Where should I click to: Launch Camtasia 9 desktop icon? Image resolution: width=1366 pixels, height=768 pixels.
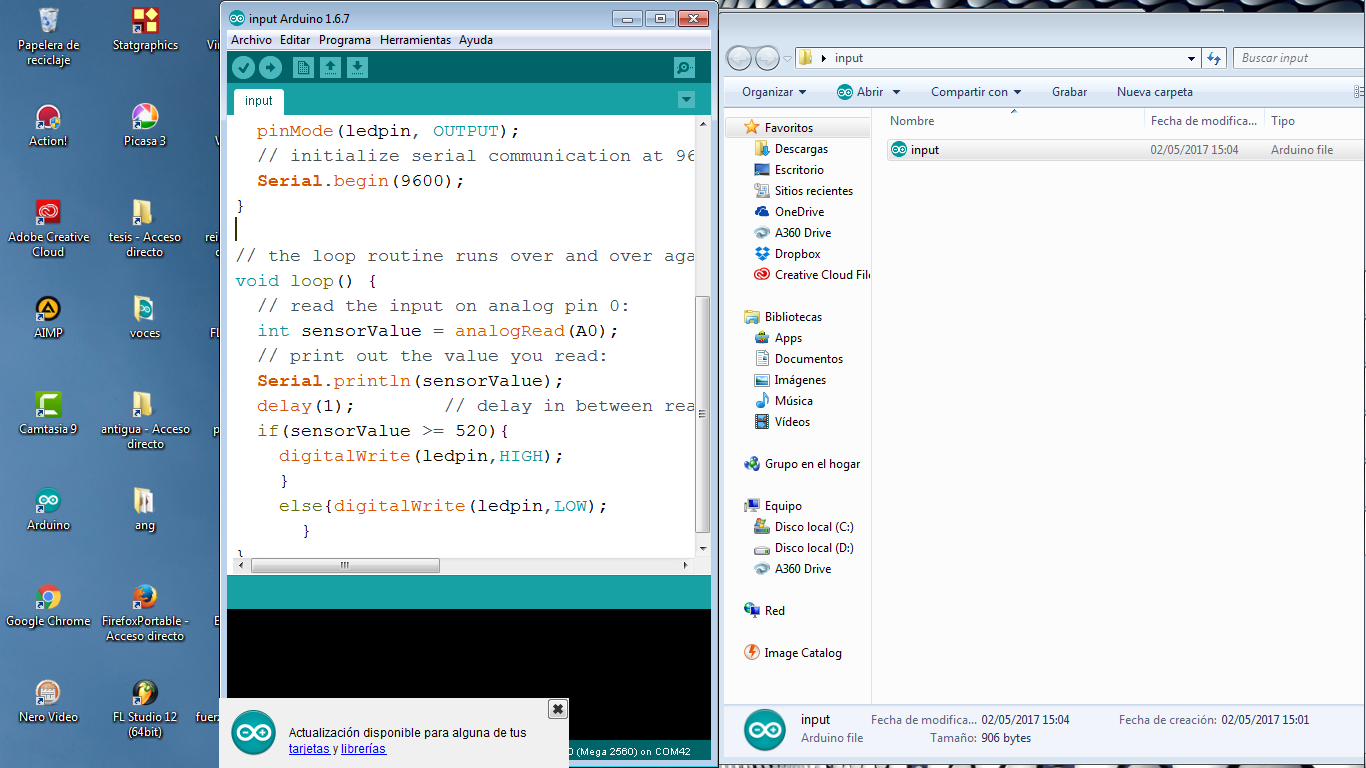(x=48, y=413)
